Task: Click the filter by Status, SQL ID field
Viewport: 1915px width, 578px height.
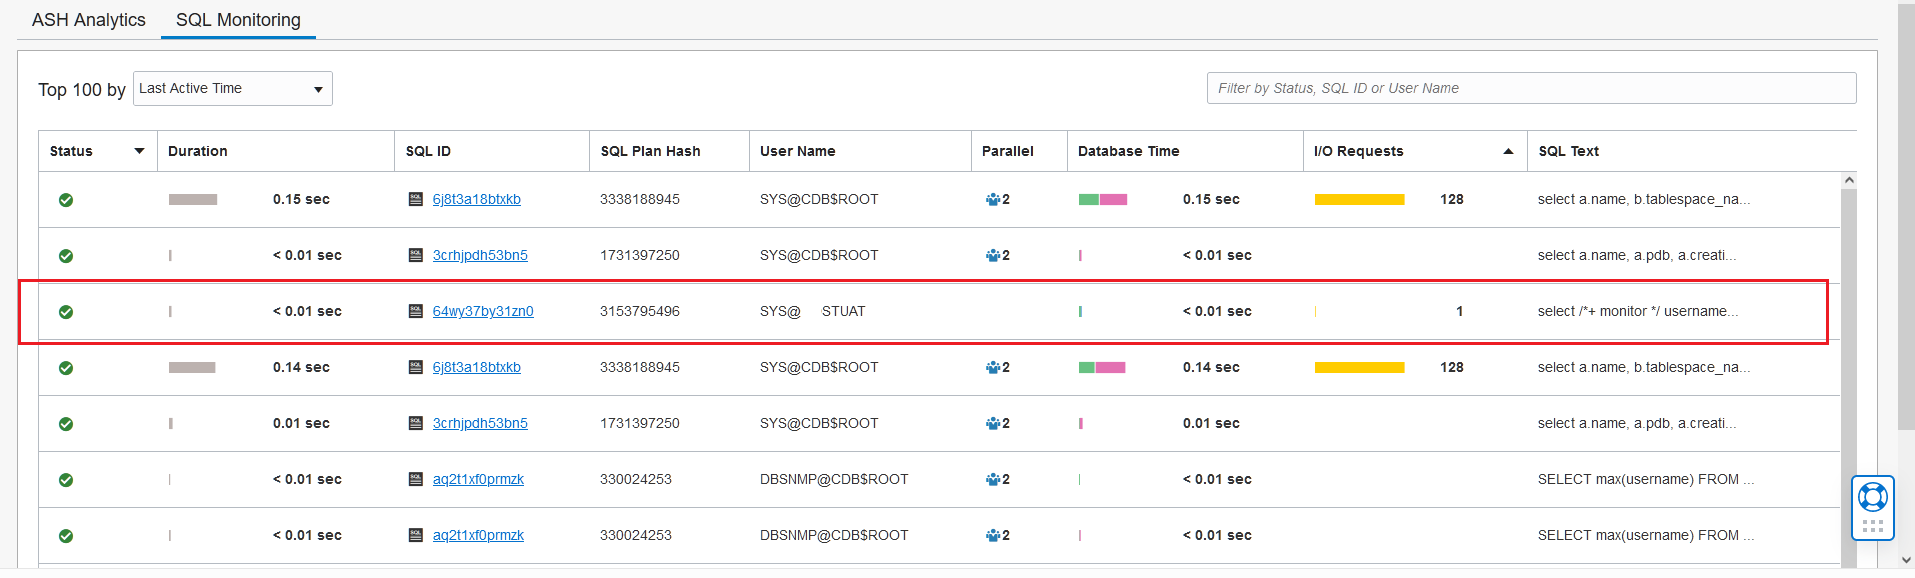Action: coord(1531,88)
